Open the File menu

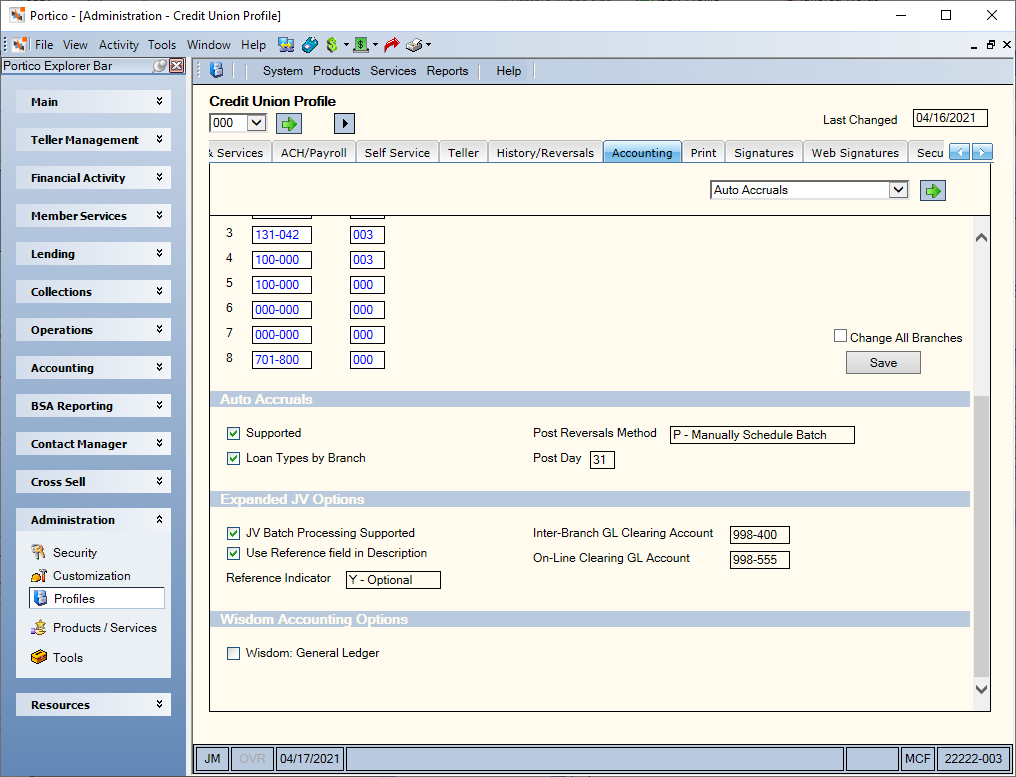(x=44, y=45)
